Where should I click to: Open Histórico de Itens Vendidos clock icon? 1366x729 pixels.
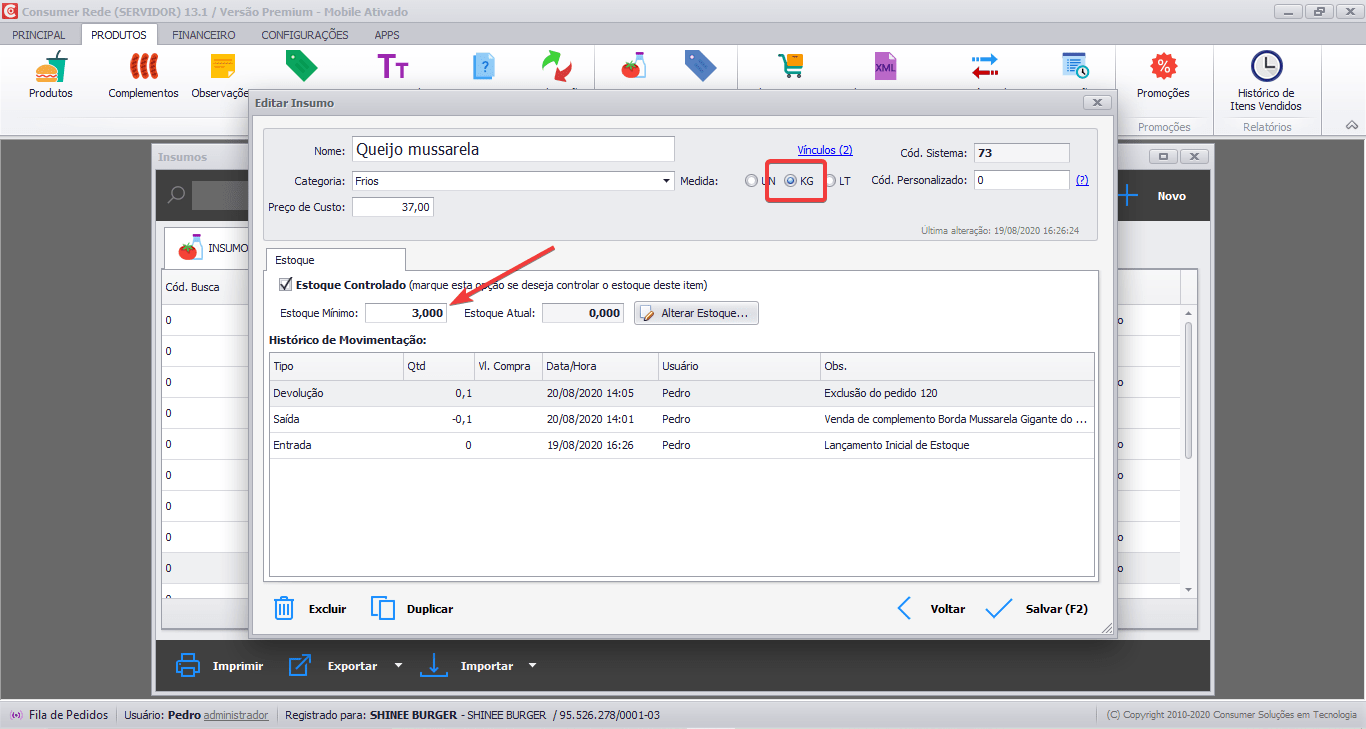pos(1266,66)
